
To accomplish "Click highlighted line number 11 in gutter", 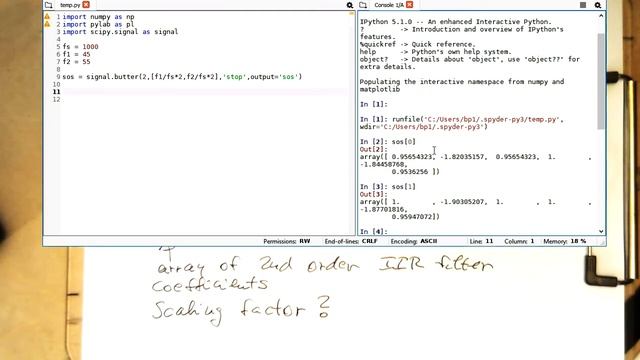I will pos(56,92).
